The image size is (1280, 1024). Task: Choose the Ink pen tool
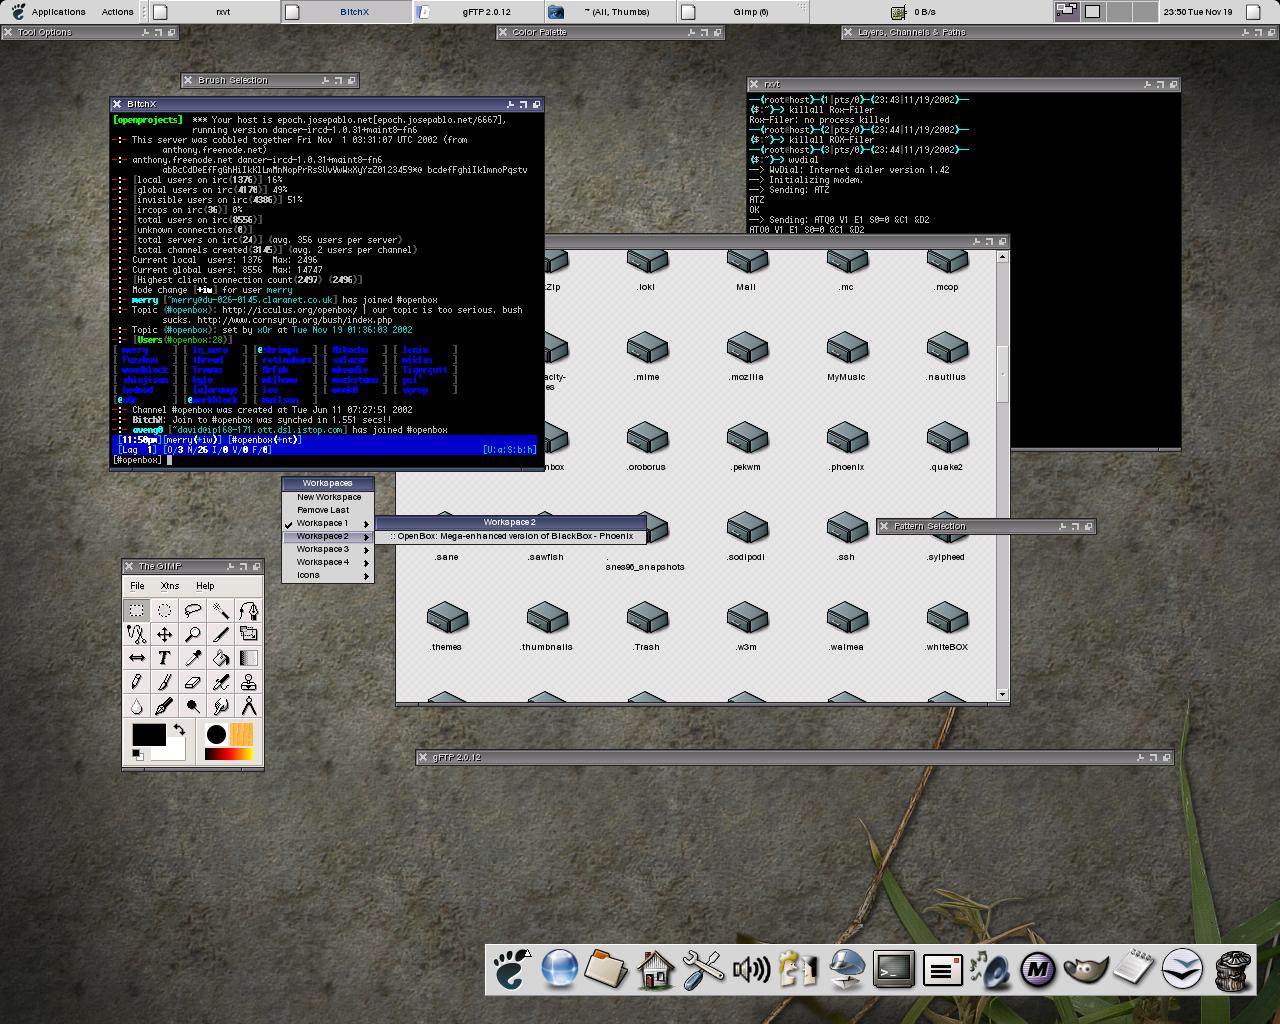tap(165, 706)
